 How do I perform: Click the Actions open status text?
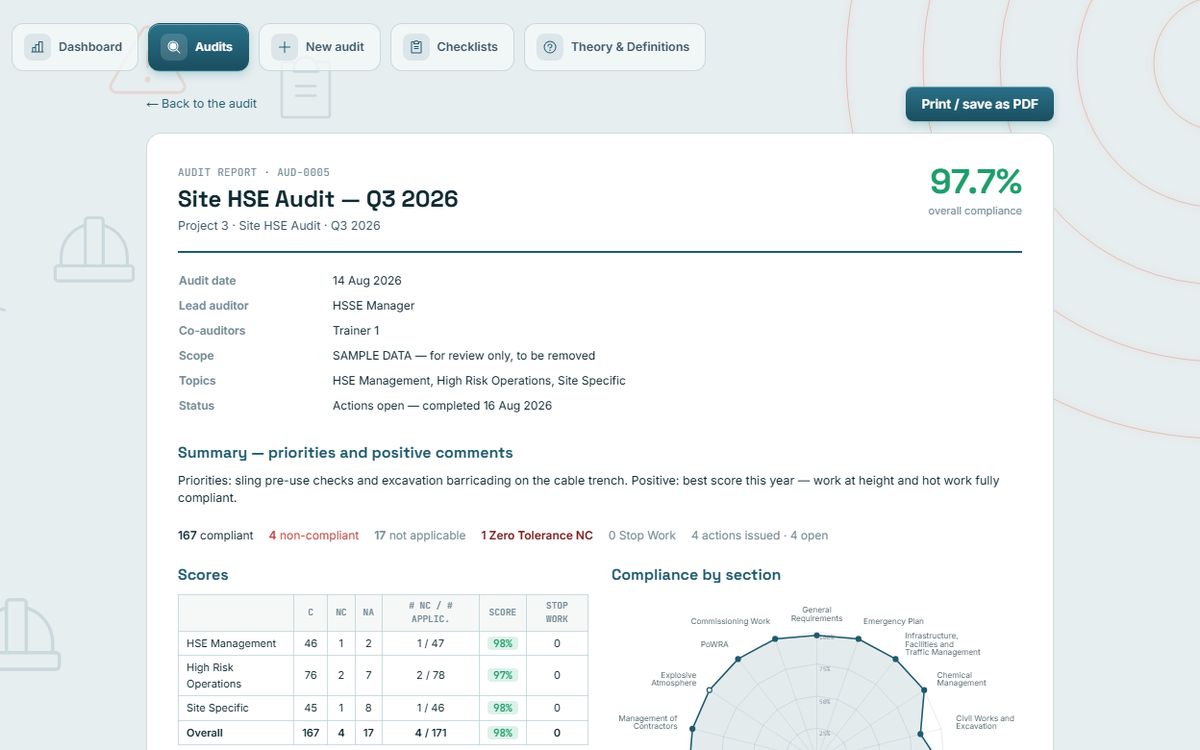point(442,406)
